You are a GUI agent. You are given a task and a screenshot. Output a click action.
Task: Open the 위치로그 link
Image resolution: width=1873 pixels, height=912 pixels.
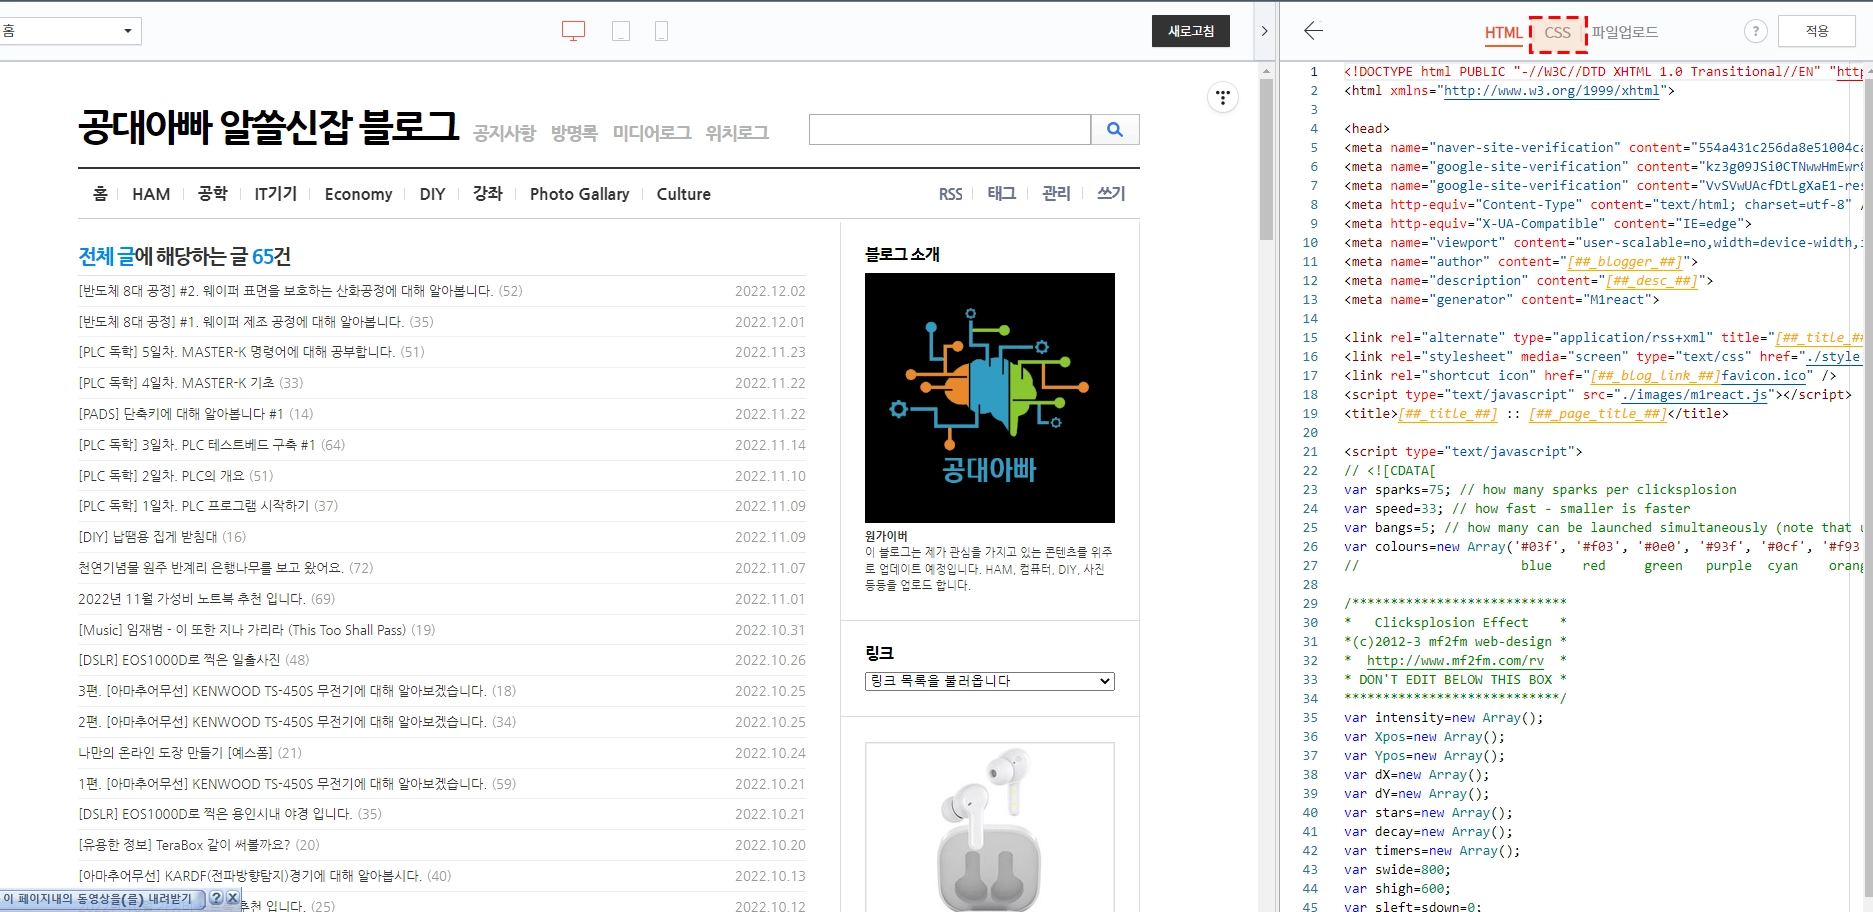point(737,133)
